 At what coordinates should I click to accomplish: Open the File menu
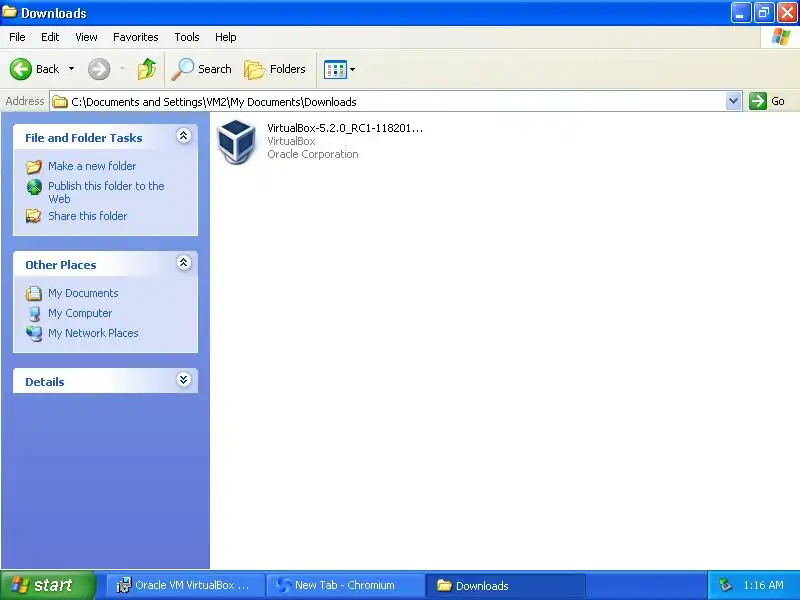tap(17, 37)
